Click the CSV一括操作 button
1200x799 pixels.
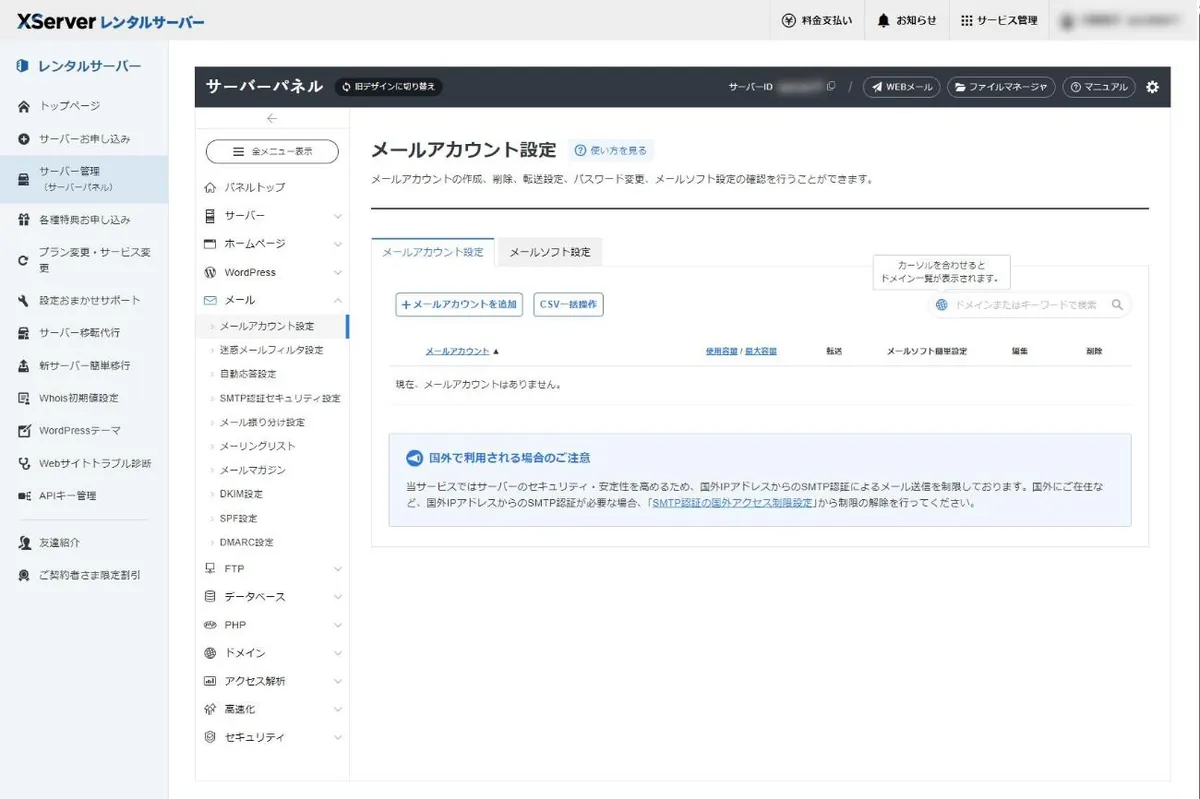(568, 304)
